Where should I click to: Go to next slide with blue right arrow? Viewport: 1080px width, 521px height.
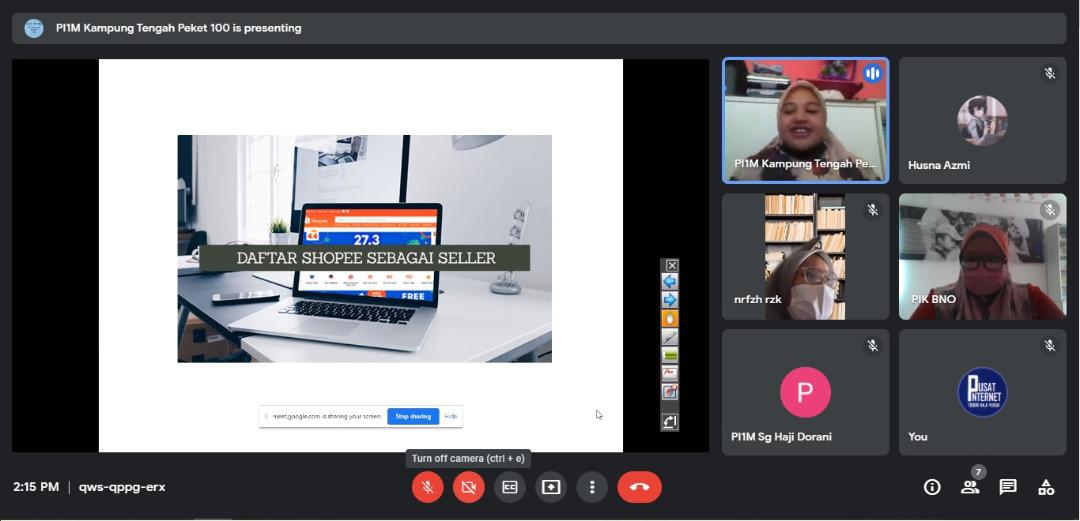pyautogui.click(x=669, y=300)
